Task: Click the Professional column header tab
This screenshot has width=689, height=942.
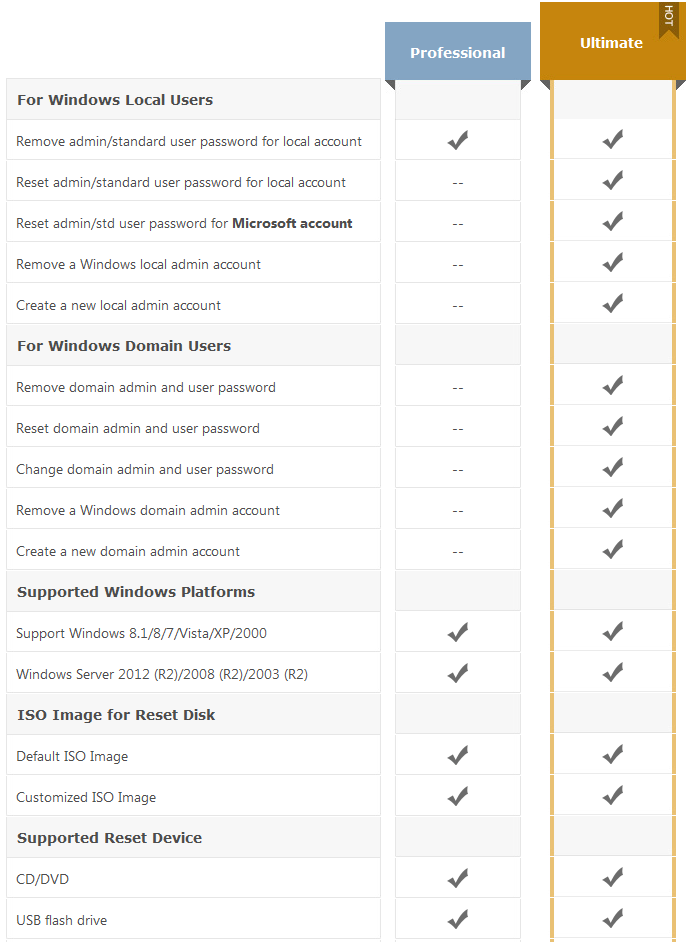Action: [458, 52]
